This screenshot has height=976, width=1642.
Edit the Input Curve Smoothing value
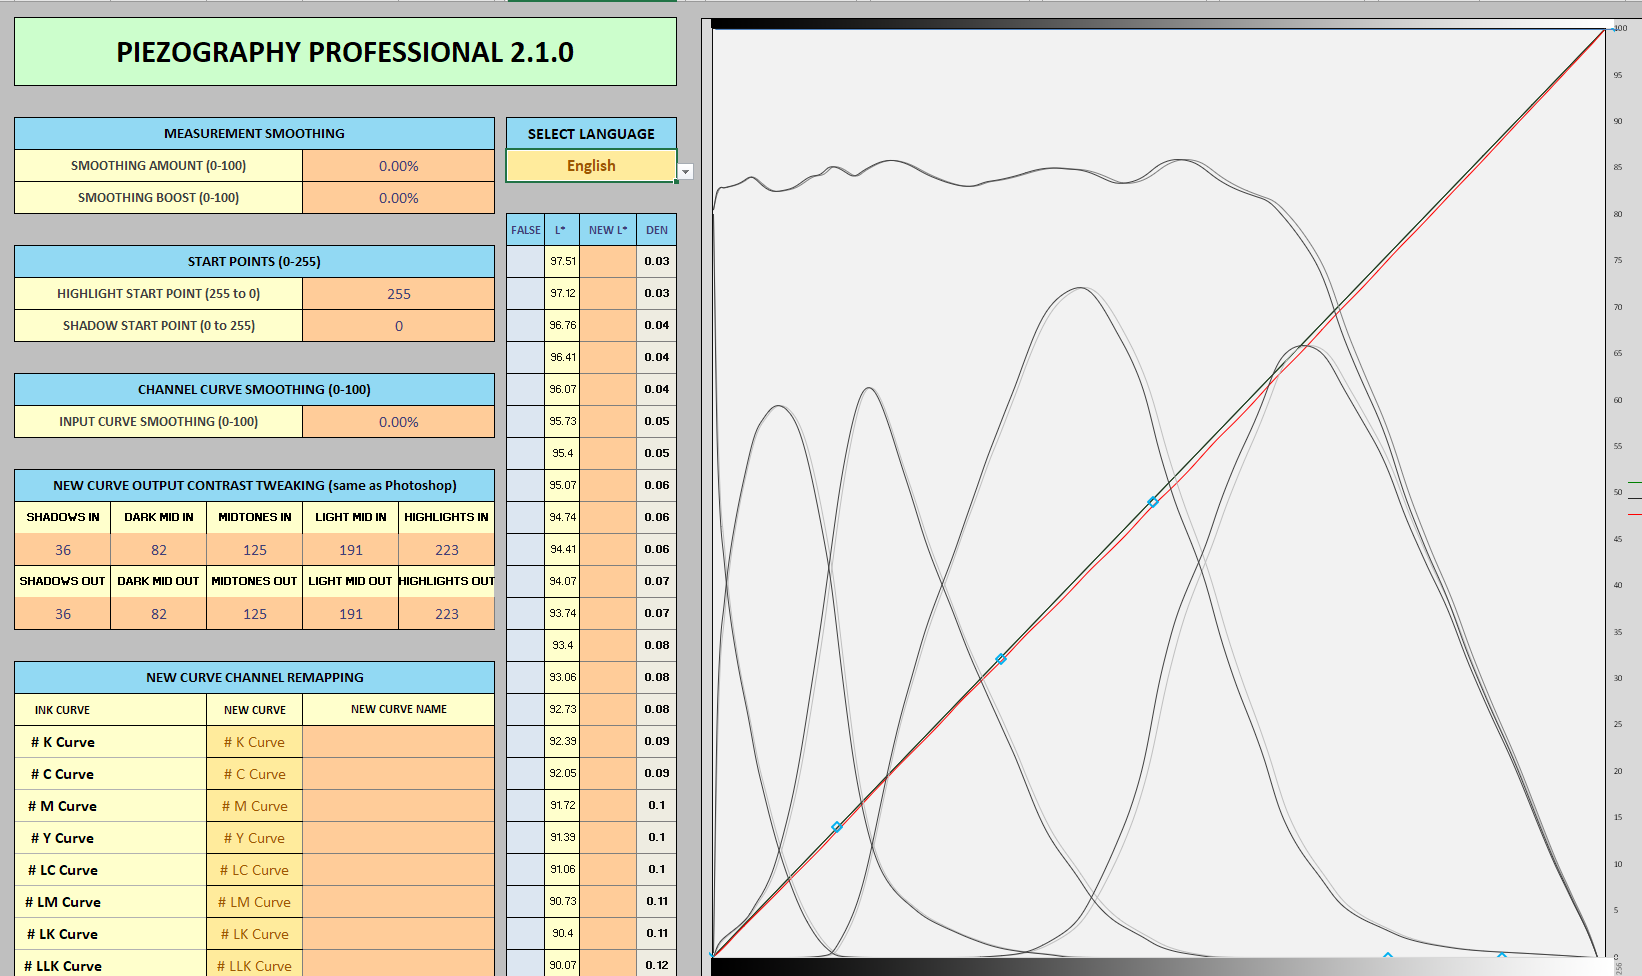(398, 422)
